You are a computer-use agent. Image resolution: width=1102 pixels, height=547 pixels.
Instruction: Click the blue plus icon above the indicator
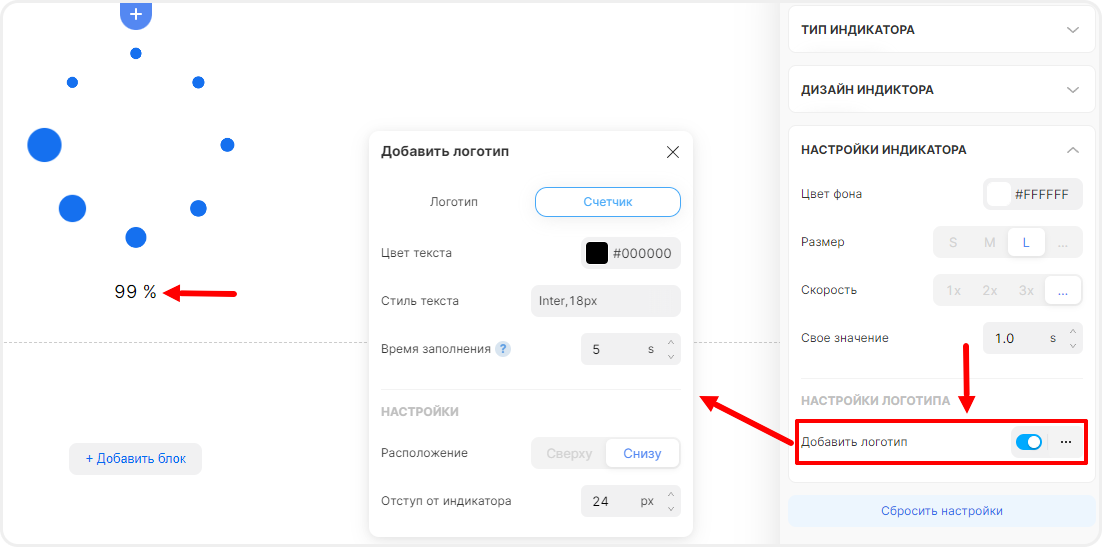(136, 15)
